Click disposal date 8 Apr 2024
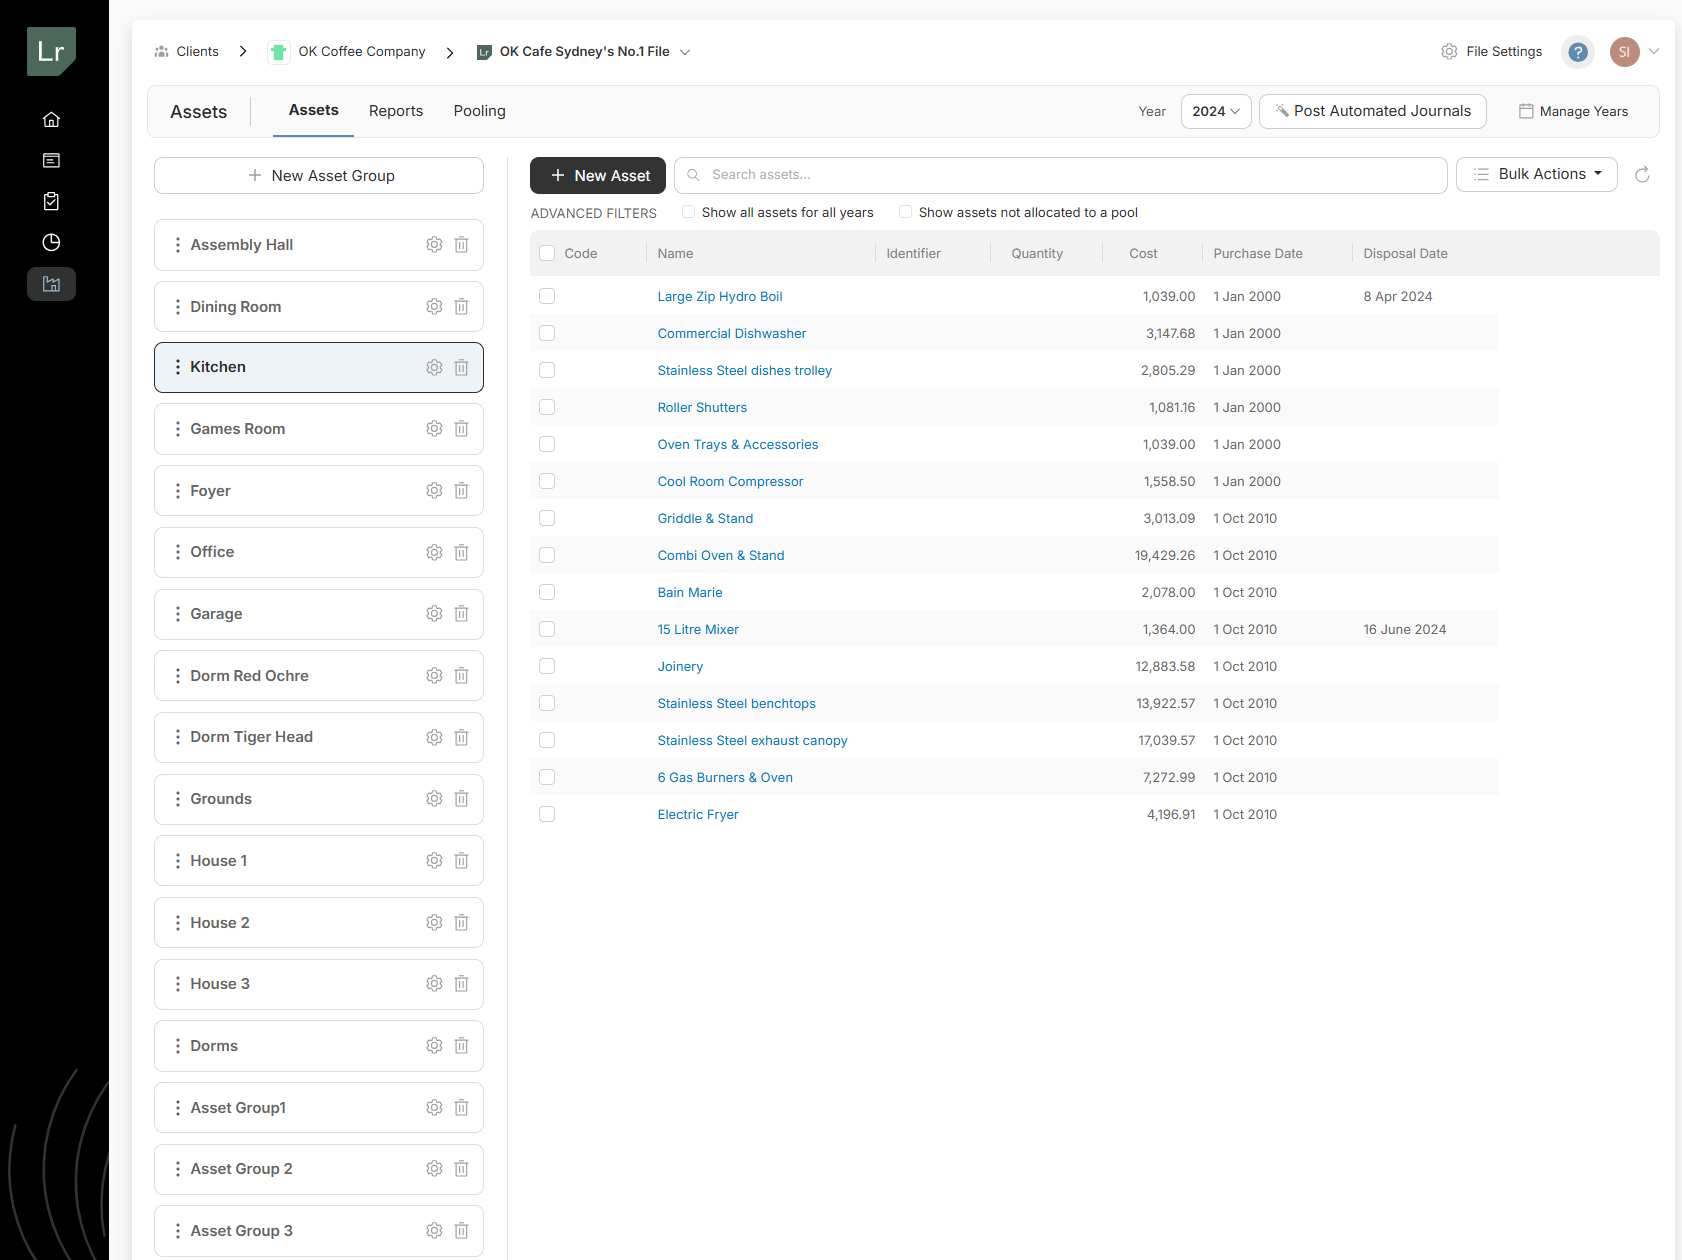 click(1398, 297)
